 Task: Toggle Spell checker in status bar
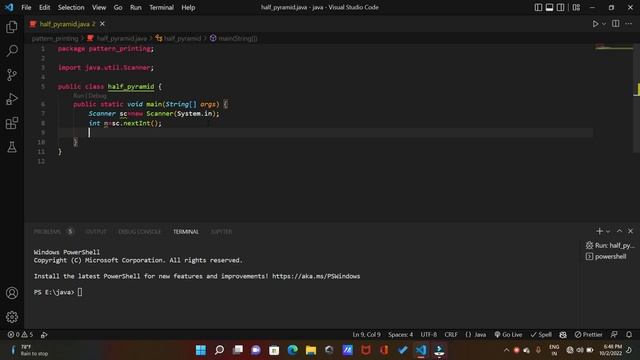541,335
